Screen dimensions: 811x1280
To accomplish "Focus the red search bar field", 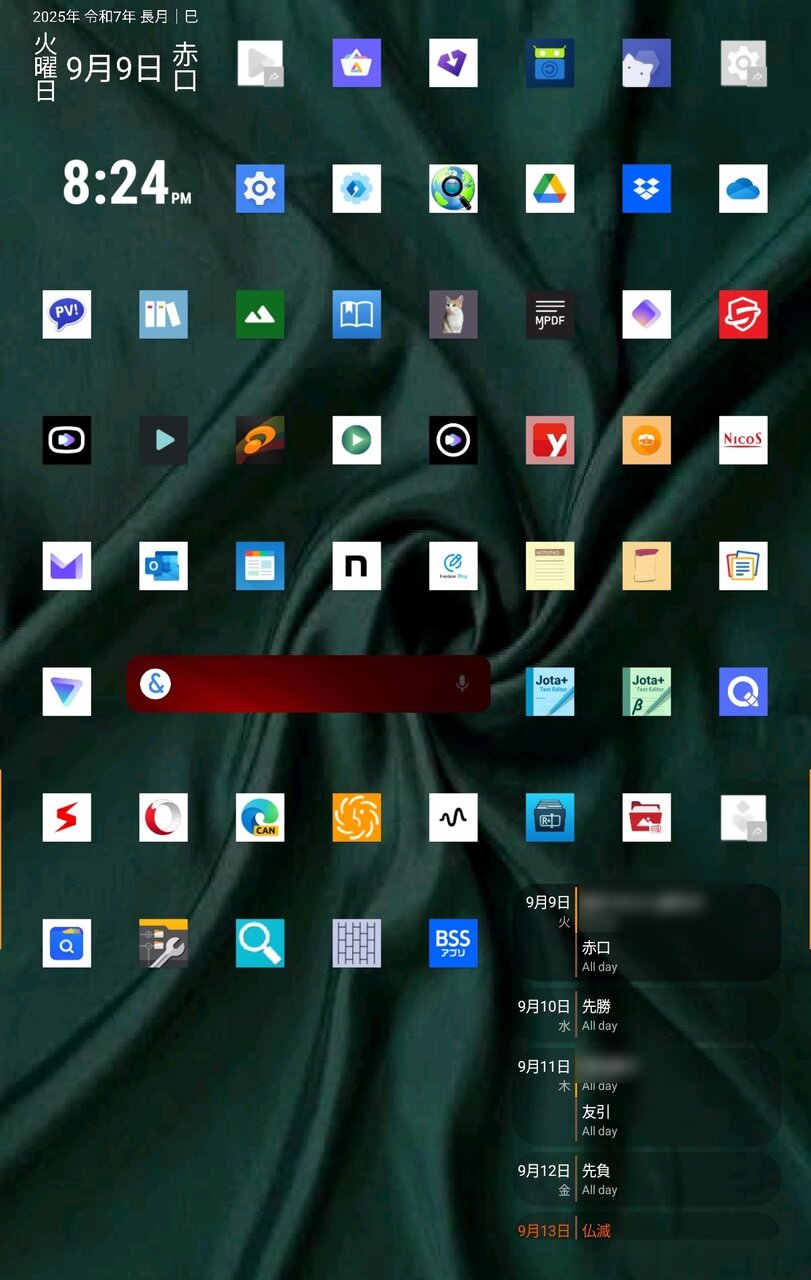I will pos(308,684).
